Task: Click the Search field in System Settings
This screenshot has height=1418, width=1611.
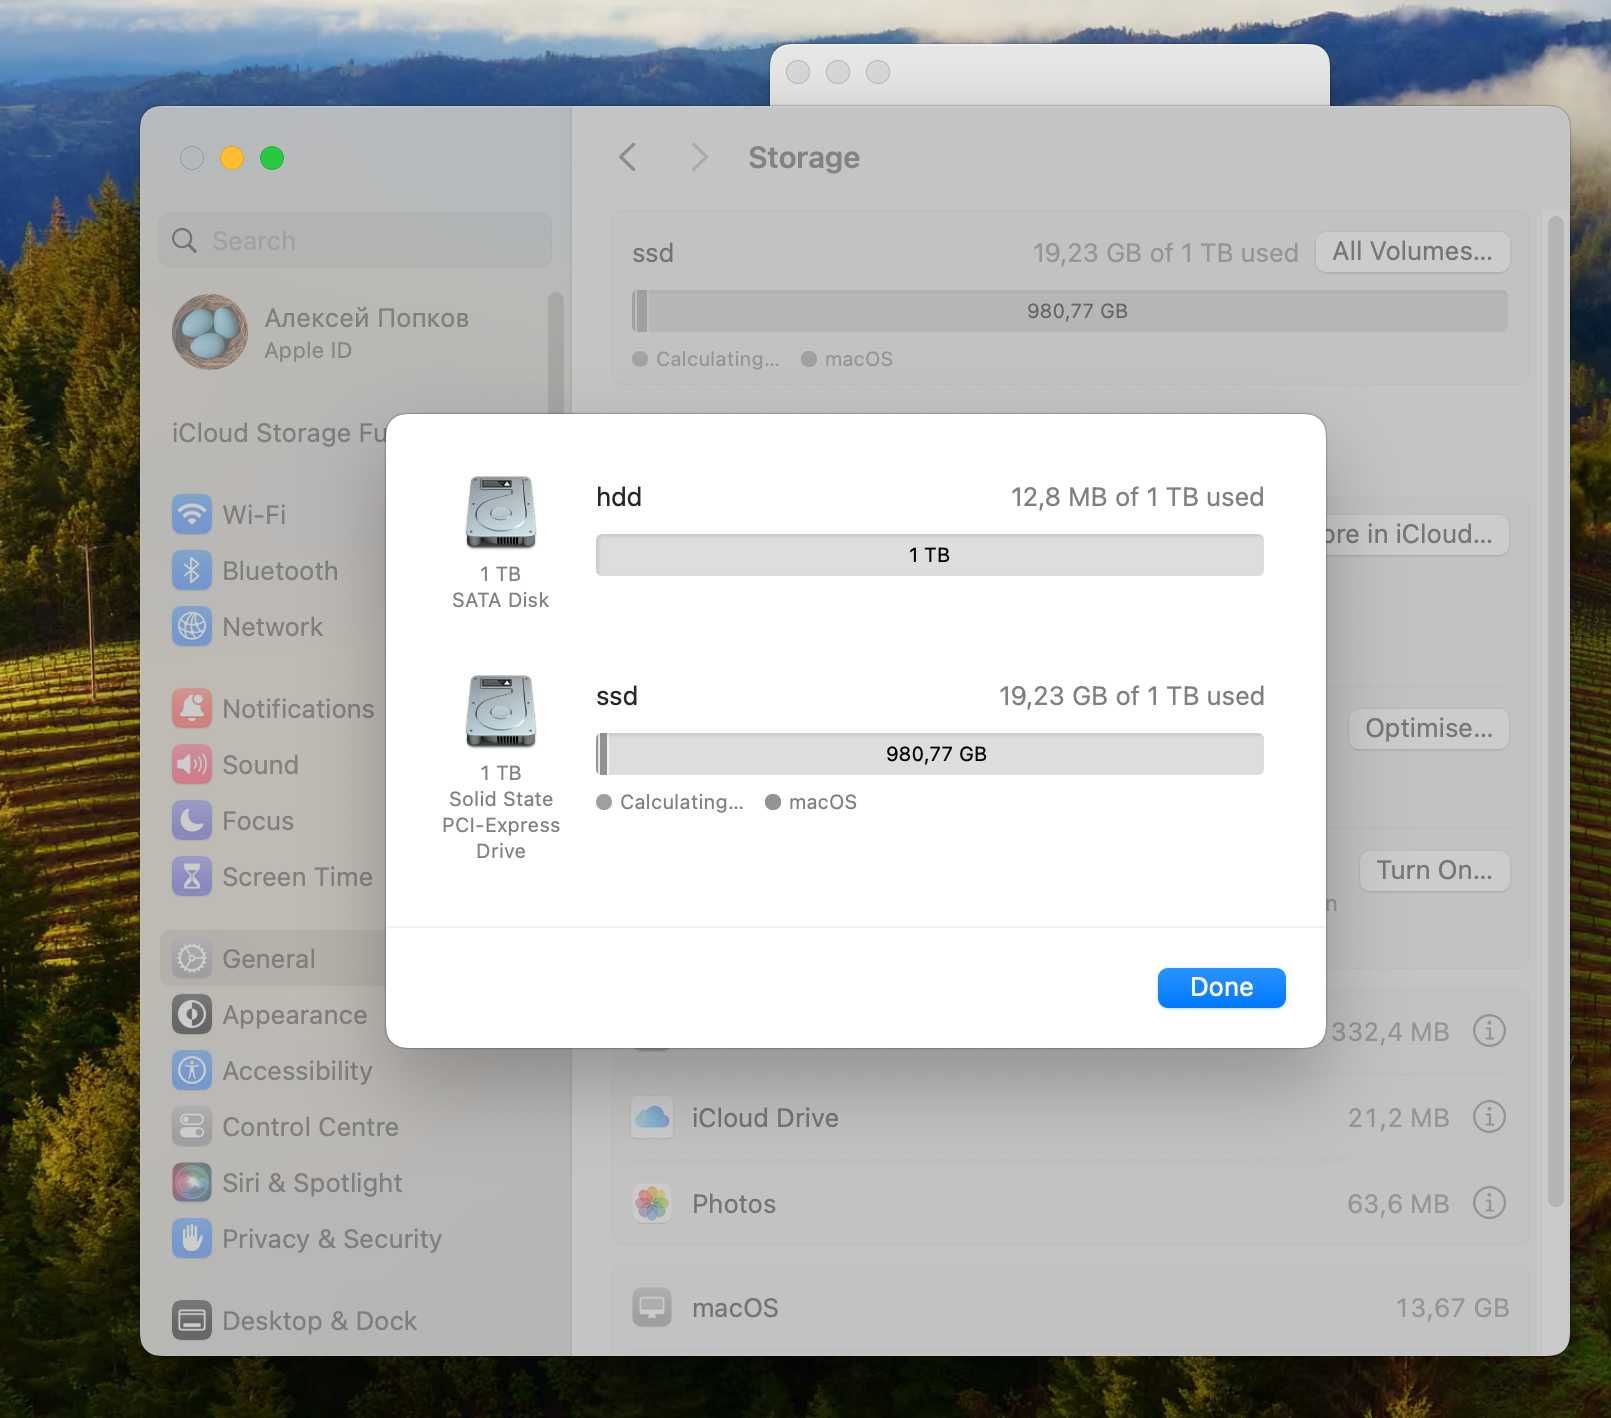Action: pos(355,241)
